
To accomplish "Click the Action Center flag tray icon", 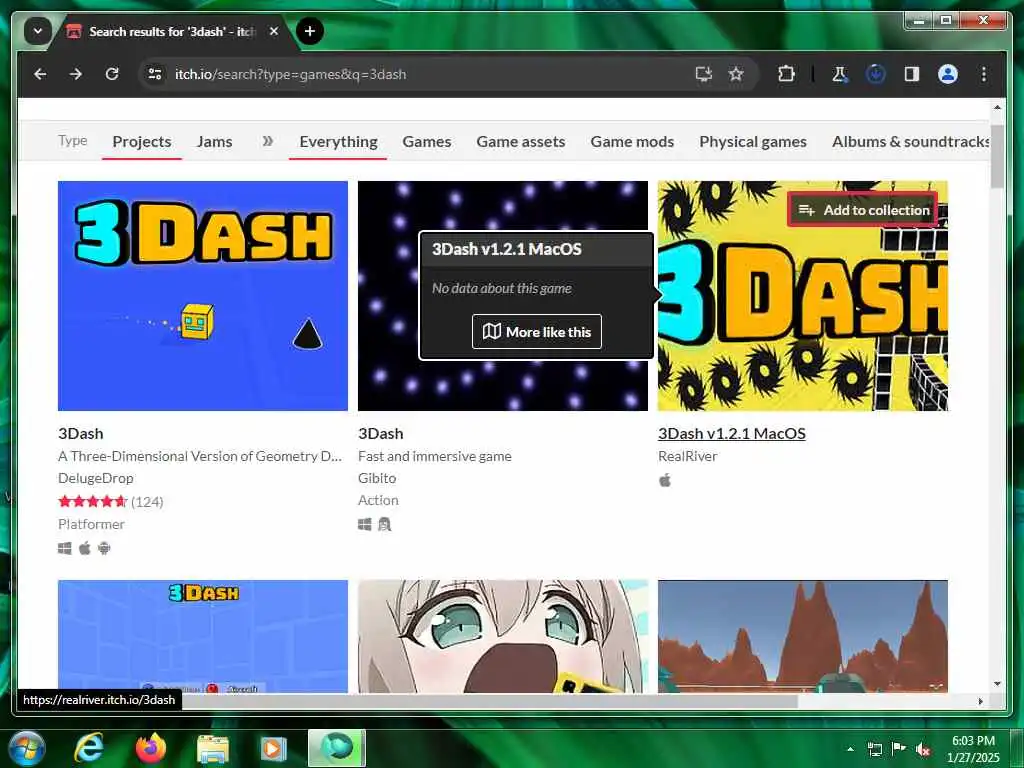I will (x=899, y=749).
